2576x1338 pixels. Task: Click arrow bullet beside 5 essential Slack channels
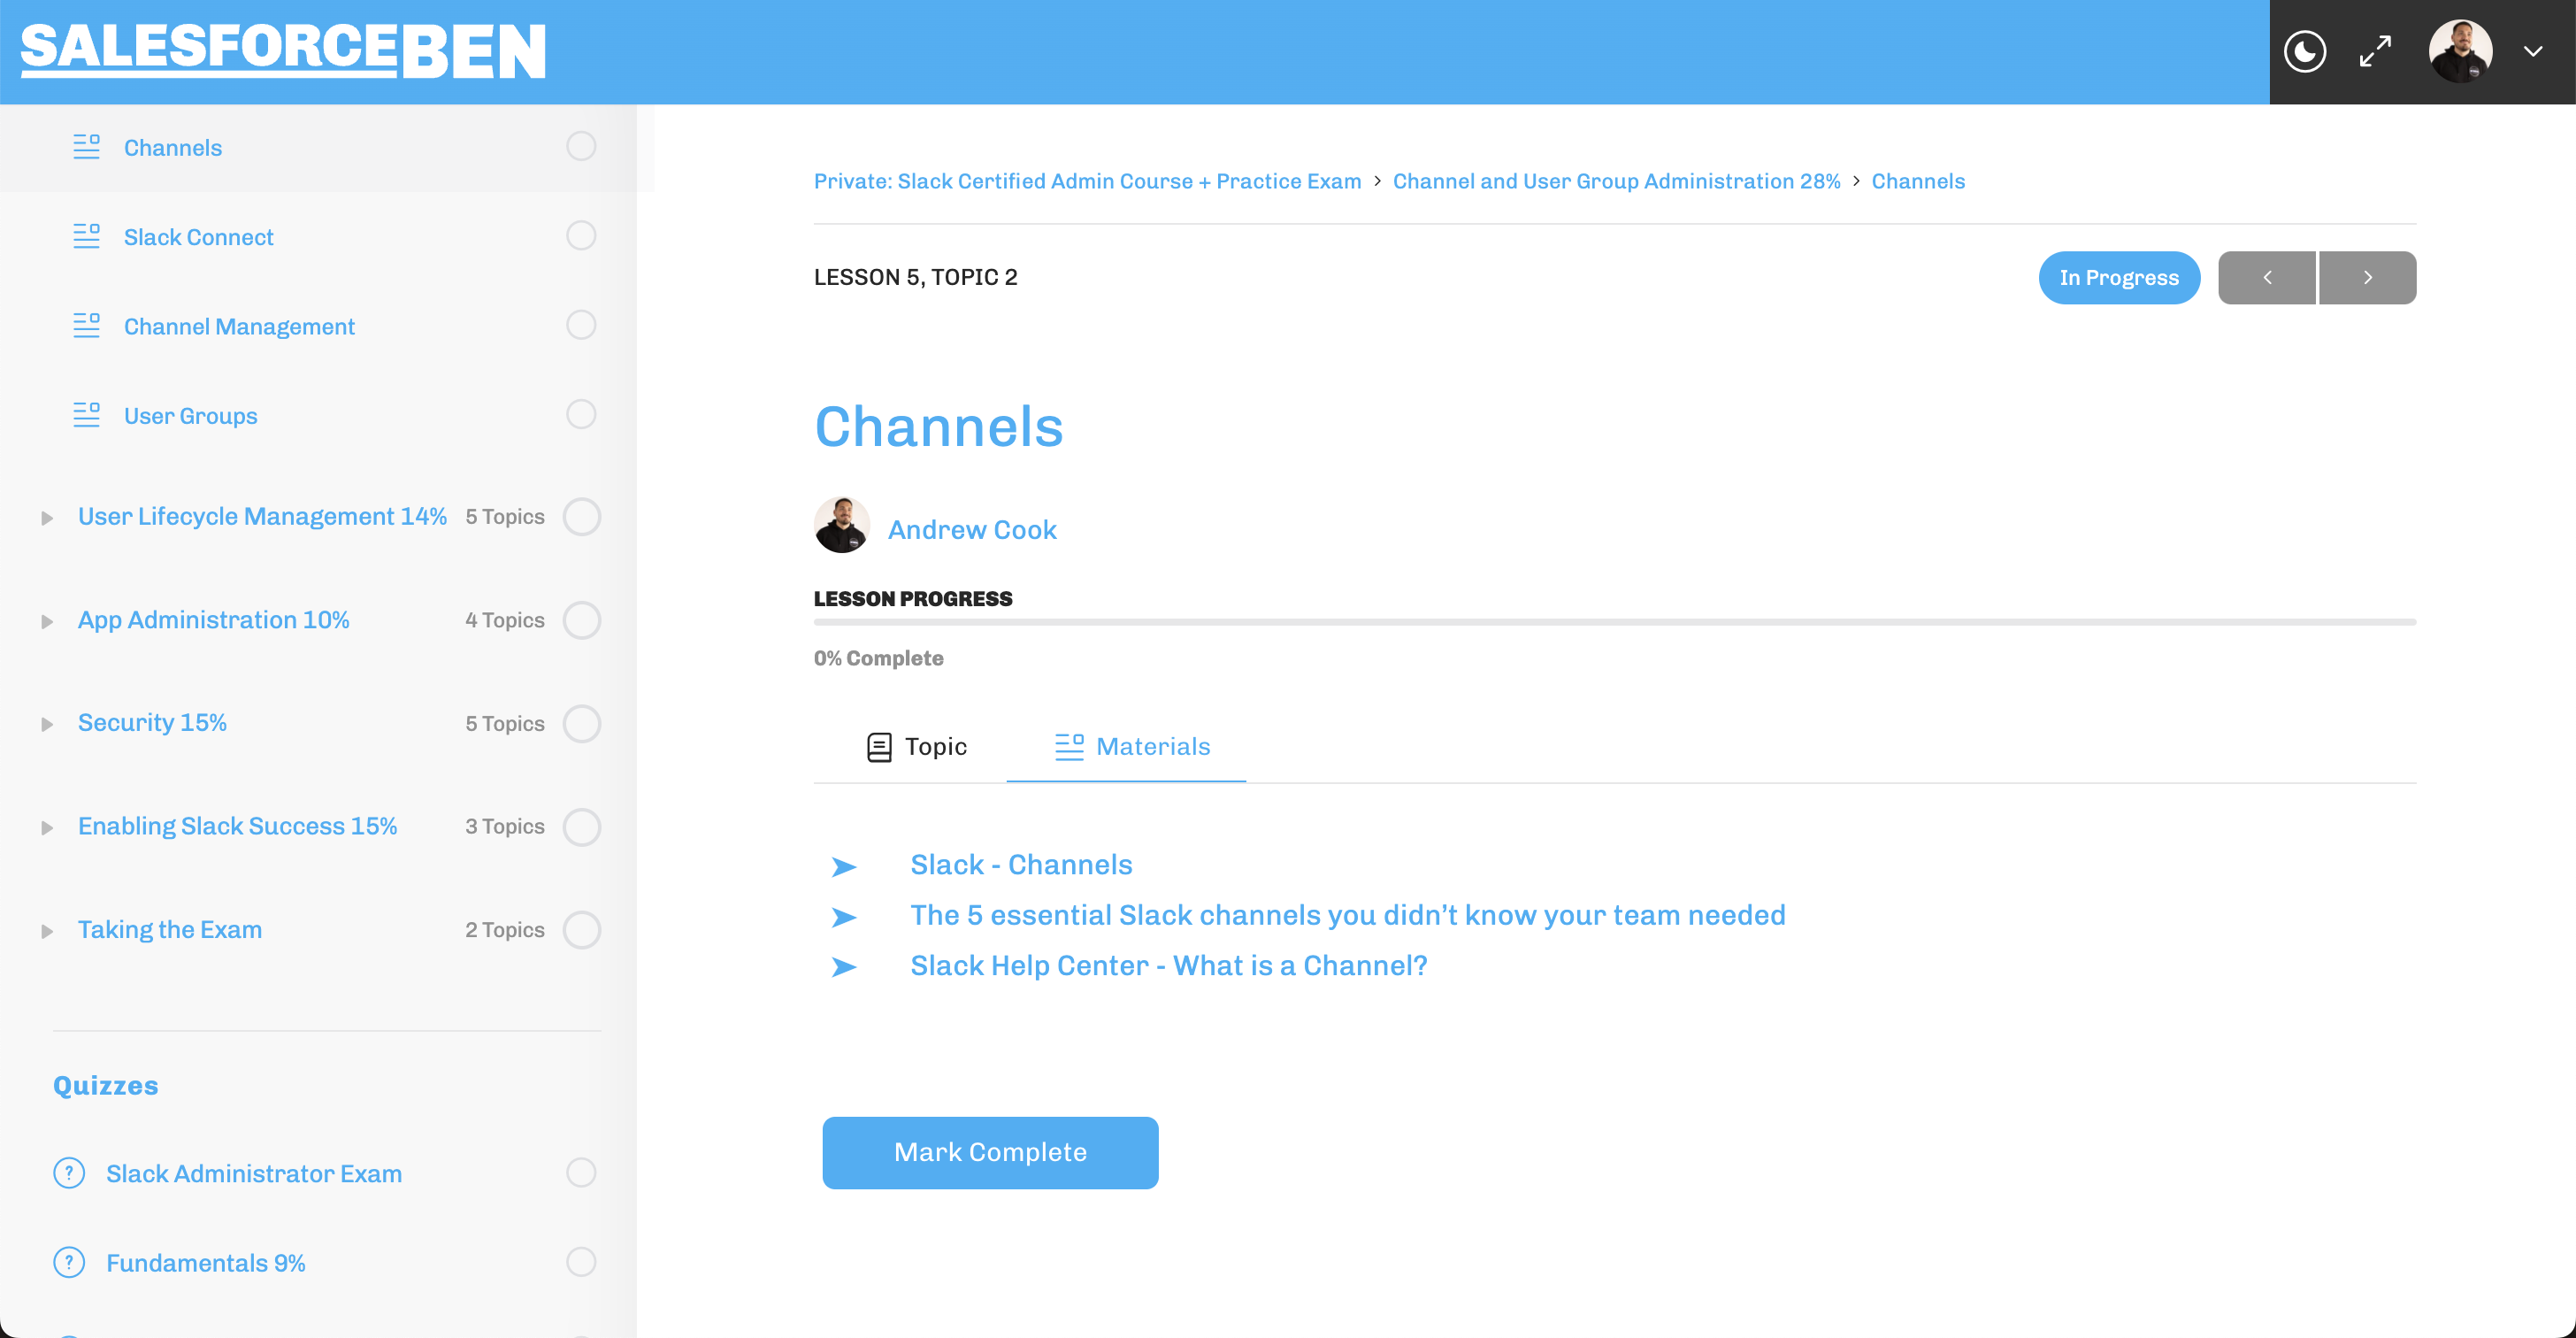(x=844, y=917)
